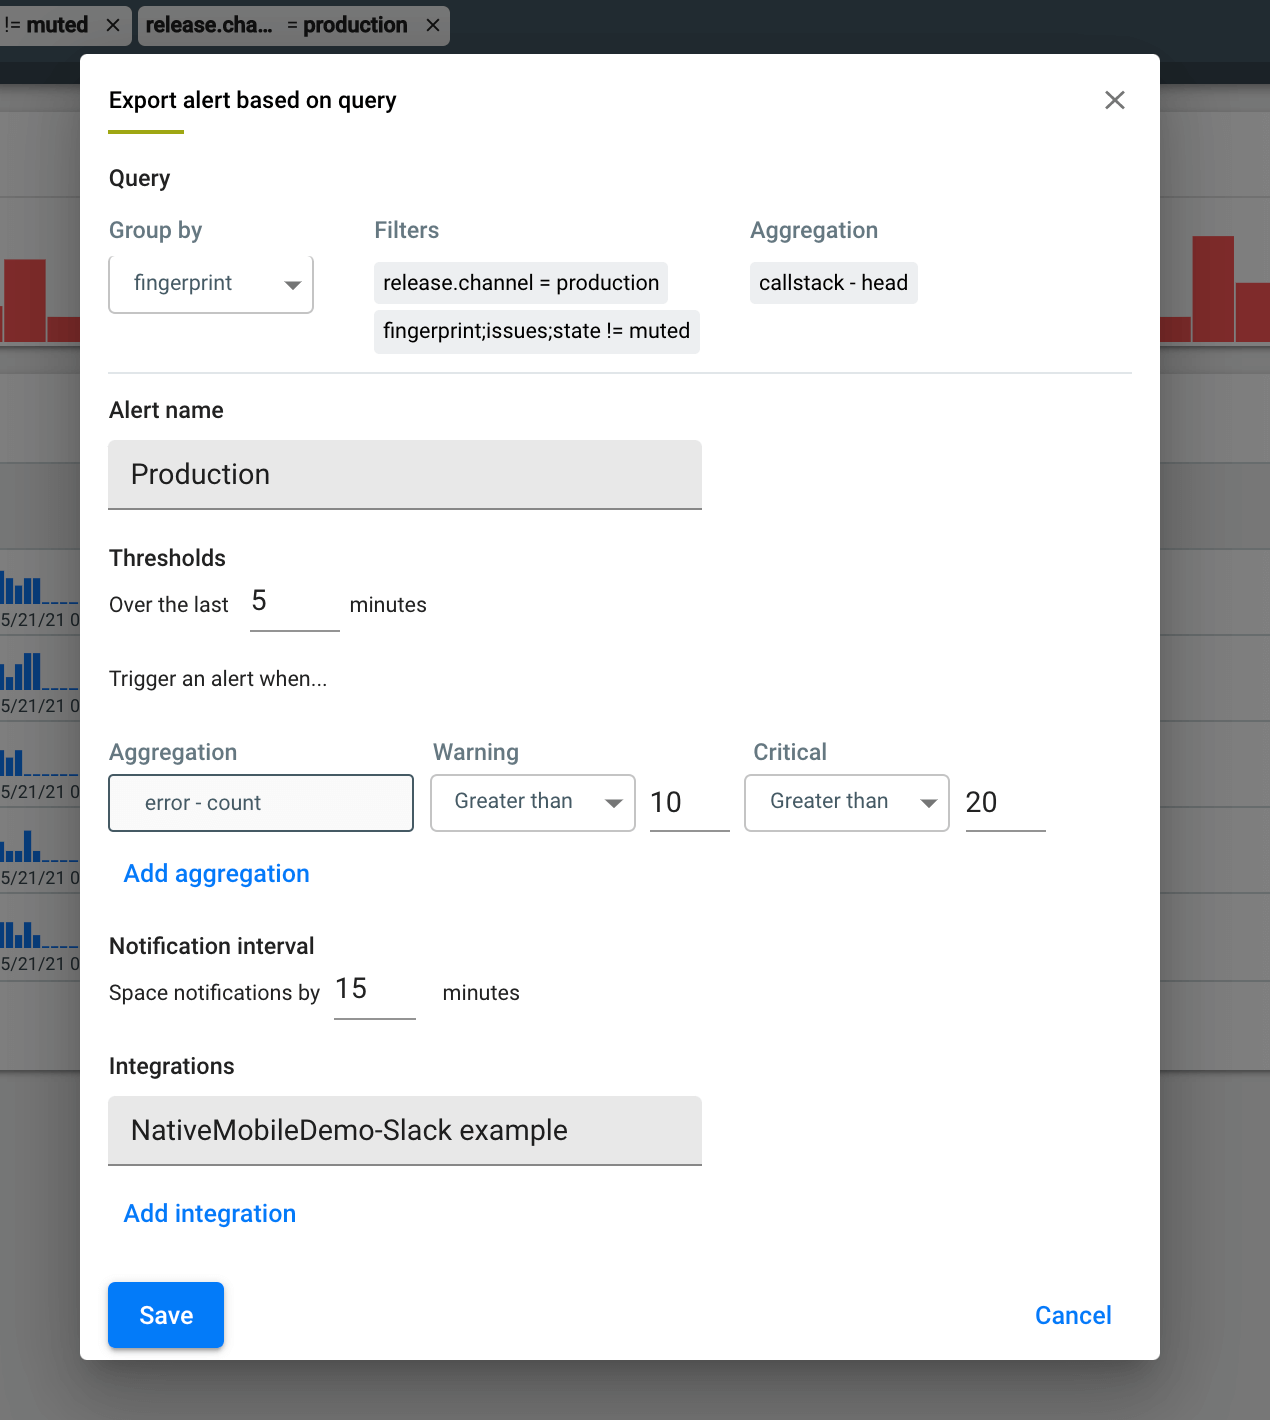Click Add aggregation
This screenshot has width=1270, height=1420.
coord(216,873)
